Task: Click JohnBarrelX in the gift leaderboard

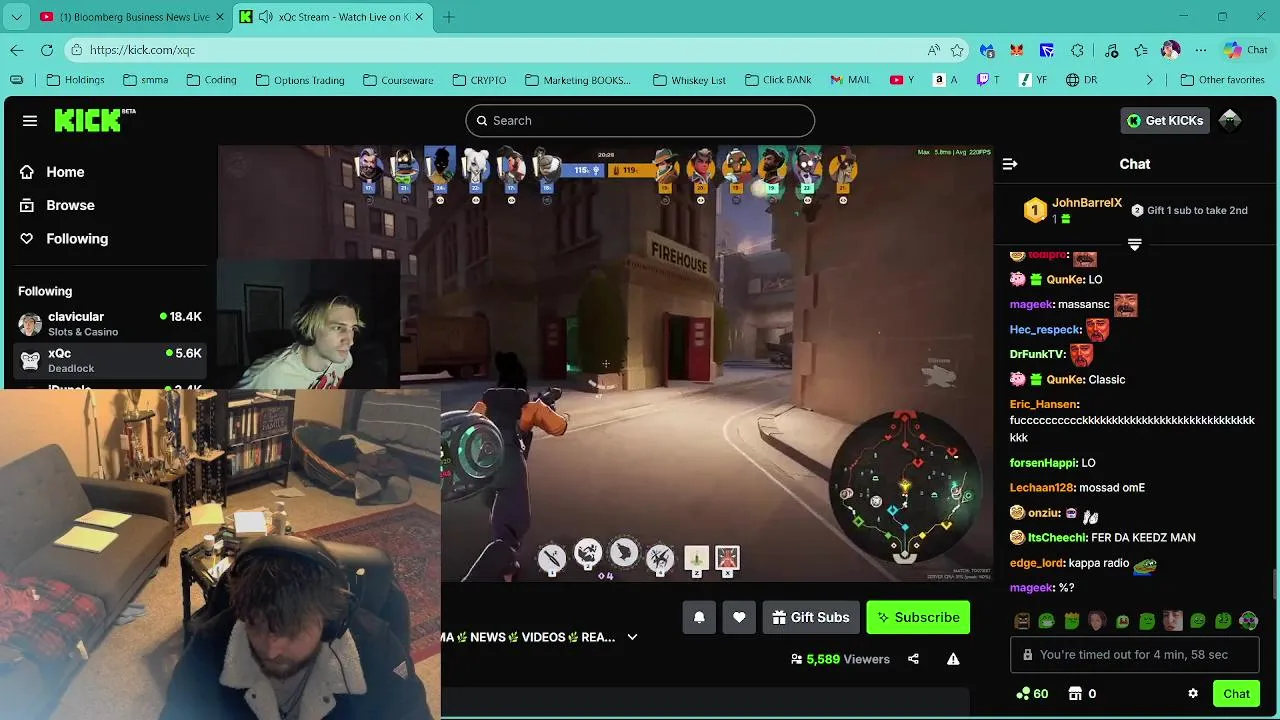Action: click(x=1087, y=203)
